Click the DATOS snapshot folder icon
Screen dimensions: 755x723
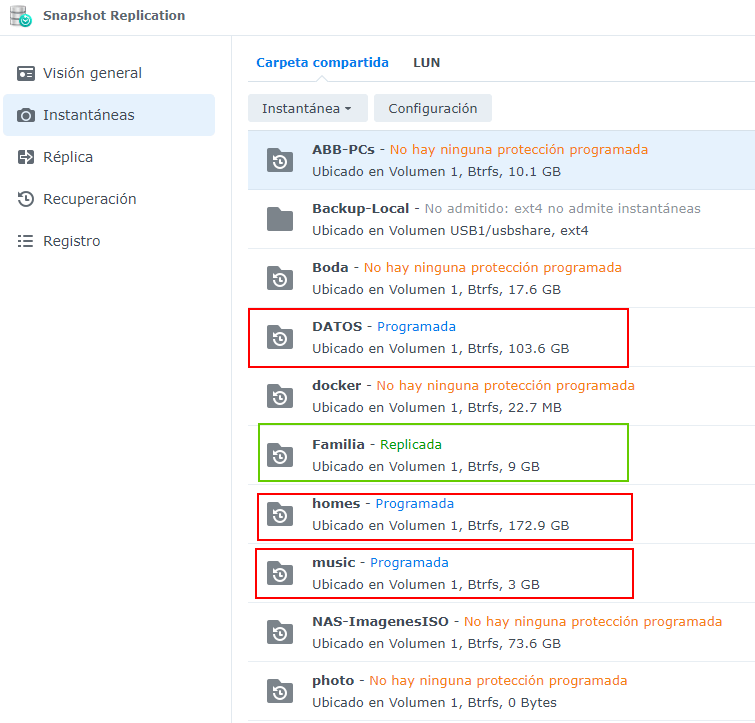(280, 338)
